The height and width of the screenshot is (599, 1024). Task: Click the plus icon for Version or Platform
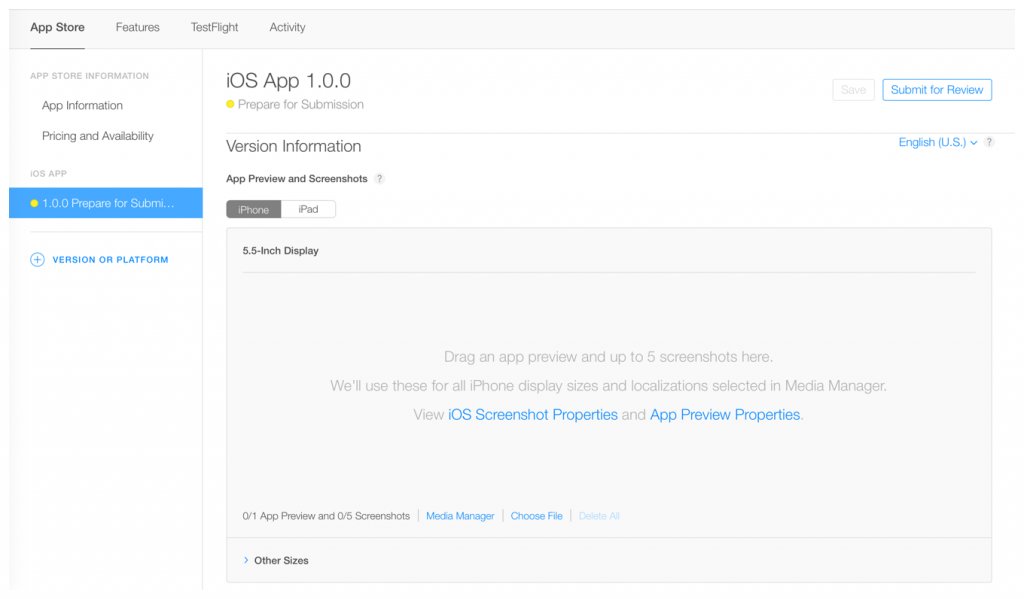click(x=38, y=260)
